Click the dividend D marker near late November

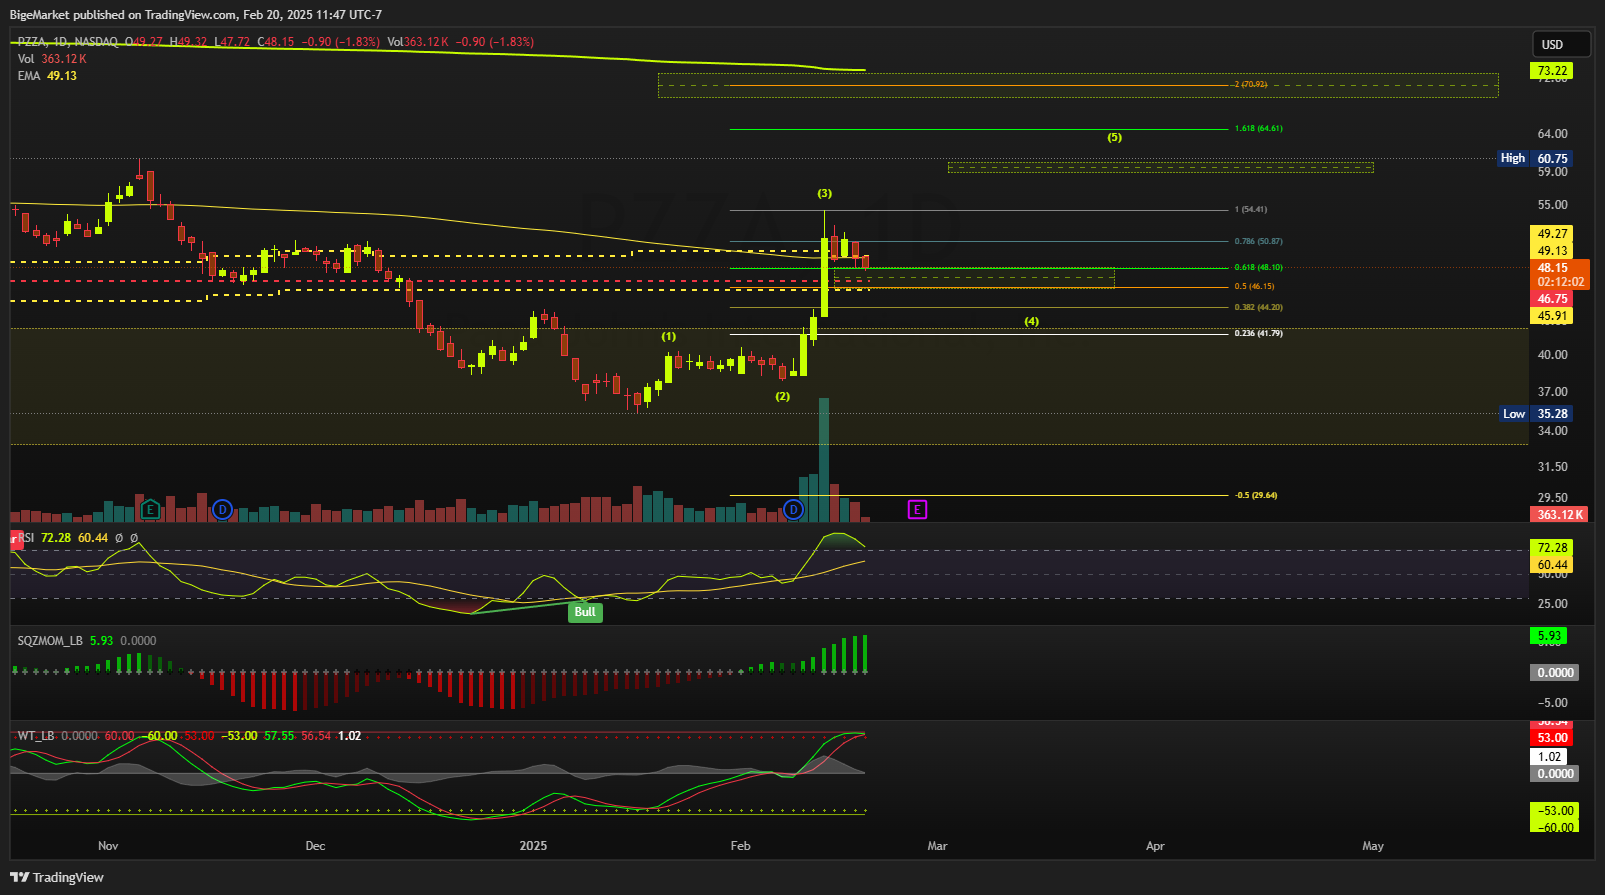(223, 510)
